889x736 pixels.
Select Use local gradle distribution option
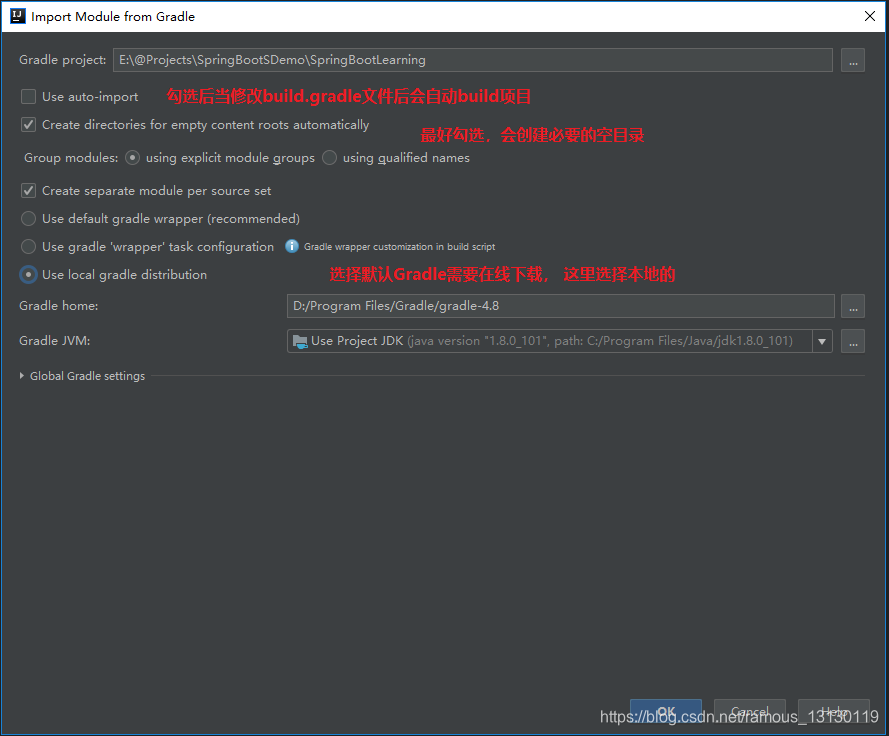(28, 274)
